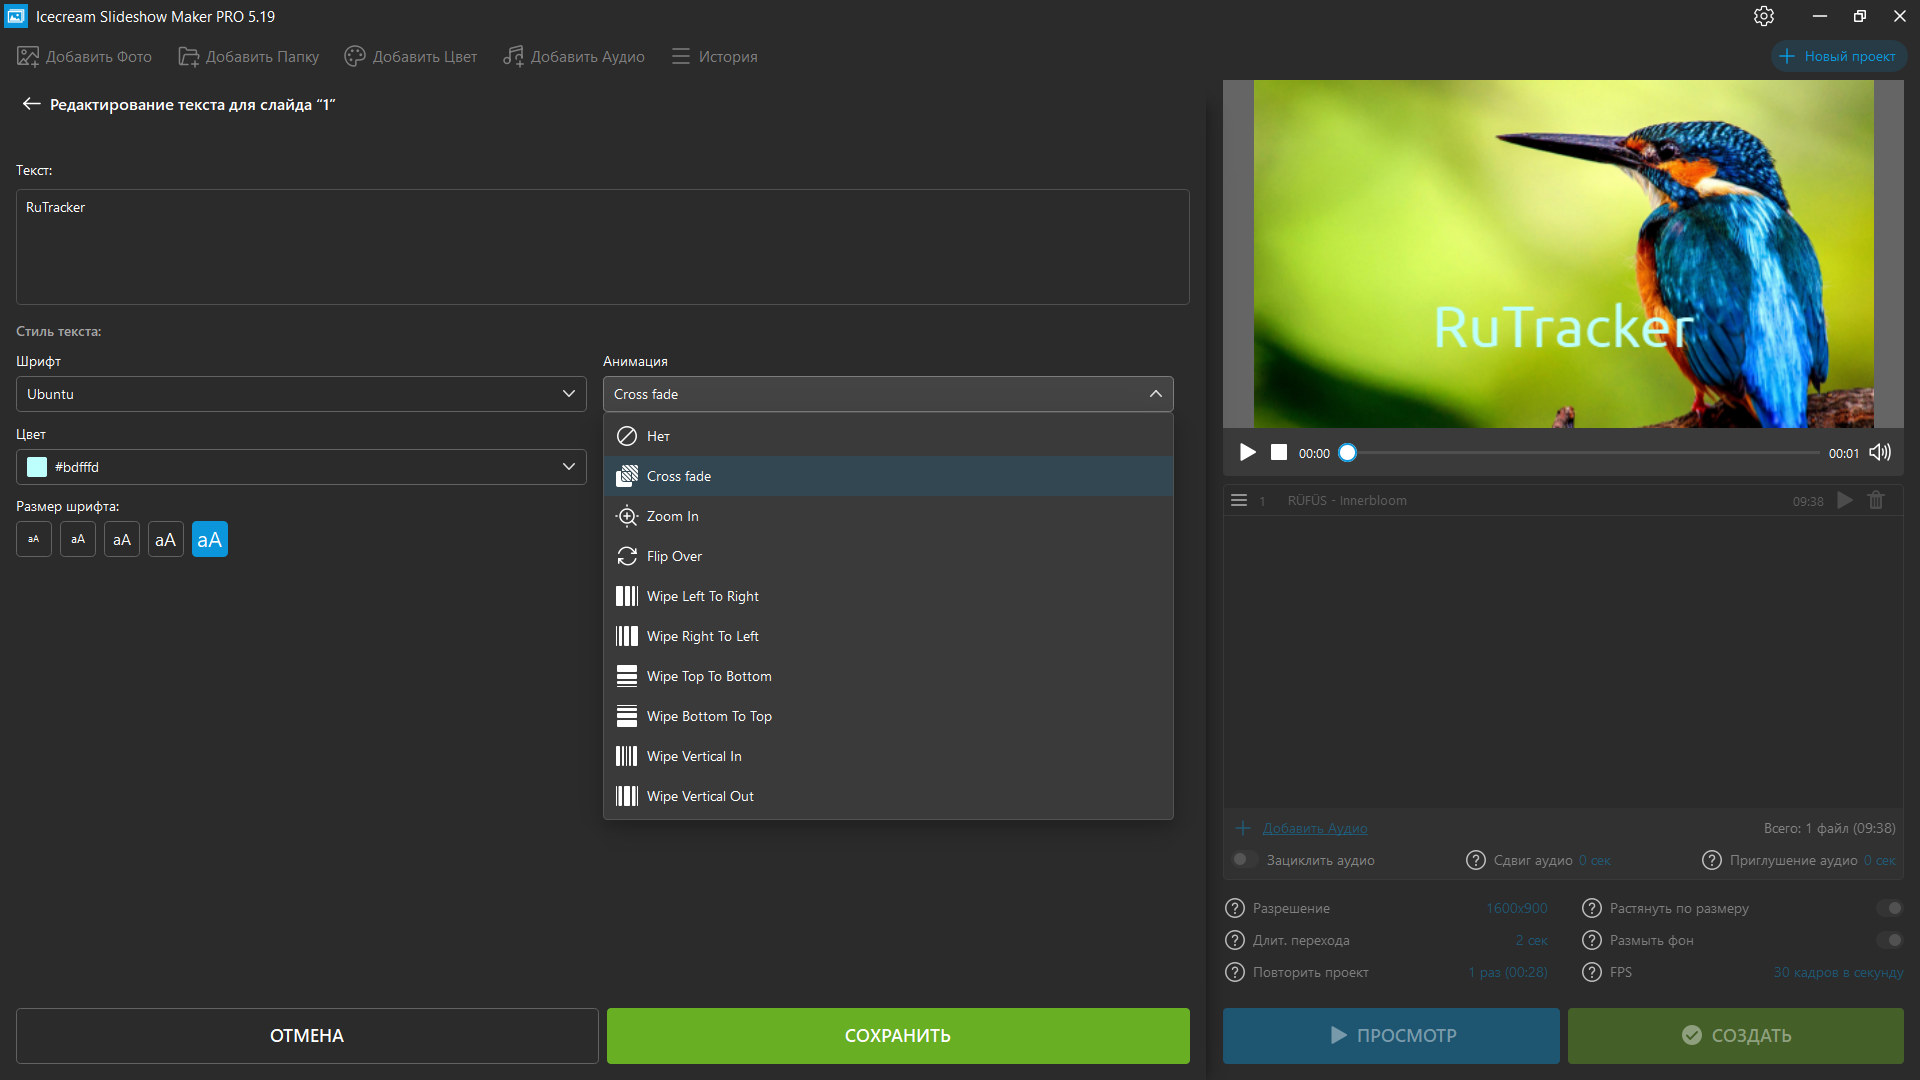Click help icon next to Размыть фон
The image size is (1920, 1080).
1592,940
